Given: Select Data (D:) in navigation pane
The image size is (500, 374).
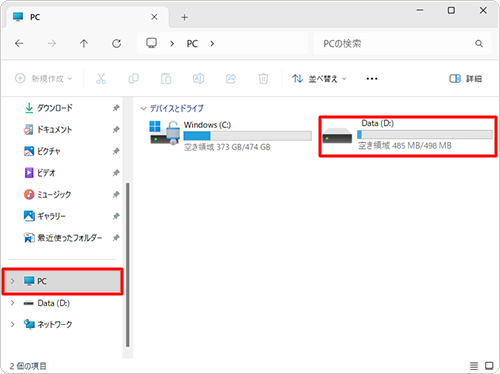Looking at the screenshot, I should 47,303.
